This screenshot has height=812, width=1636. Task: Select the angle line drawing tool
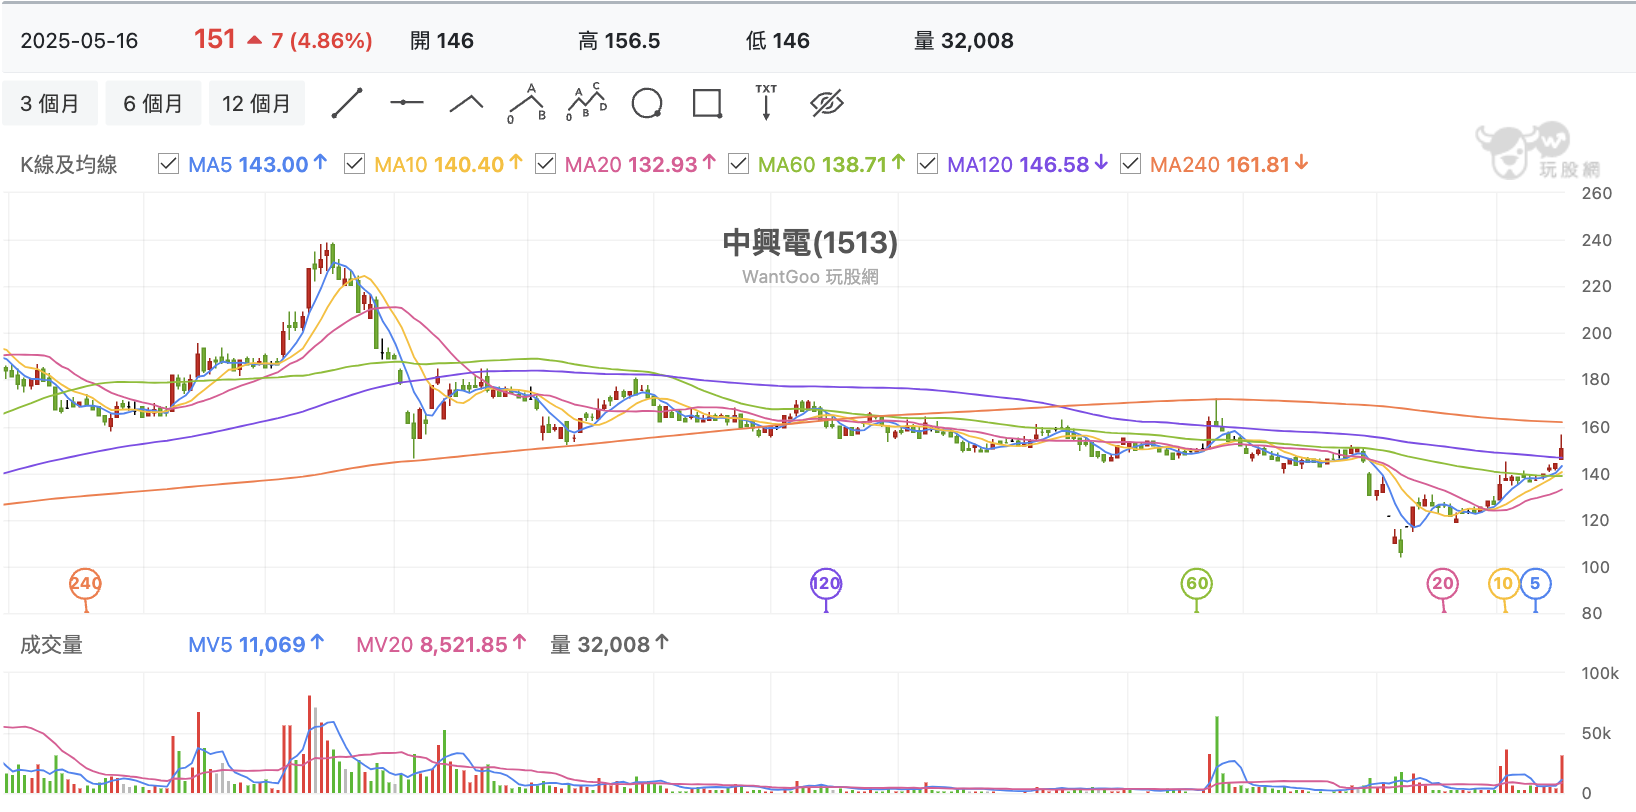(466, 103)
